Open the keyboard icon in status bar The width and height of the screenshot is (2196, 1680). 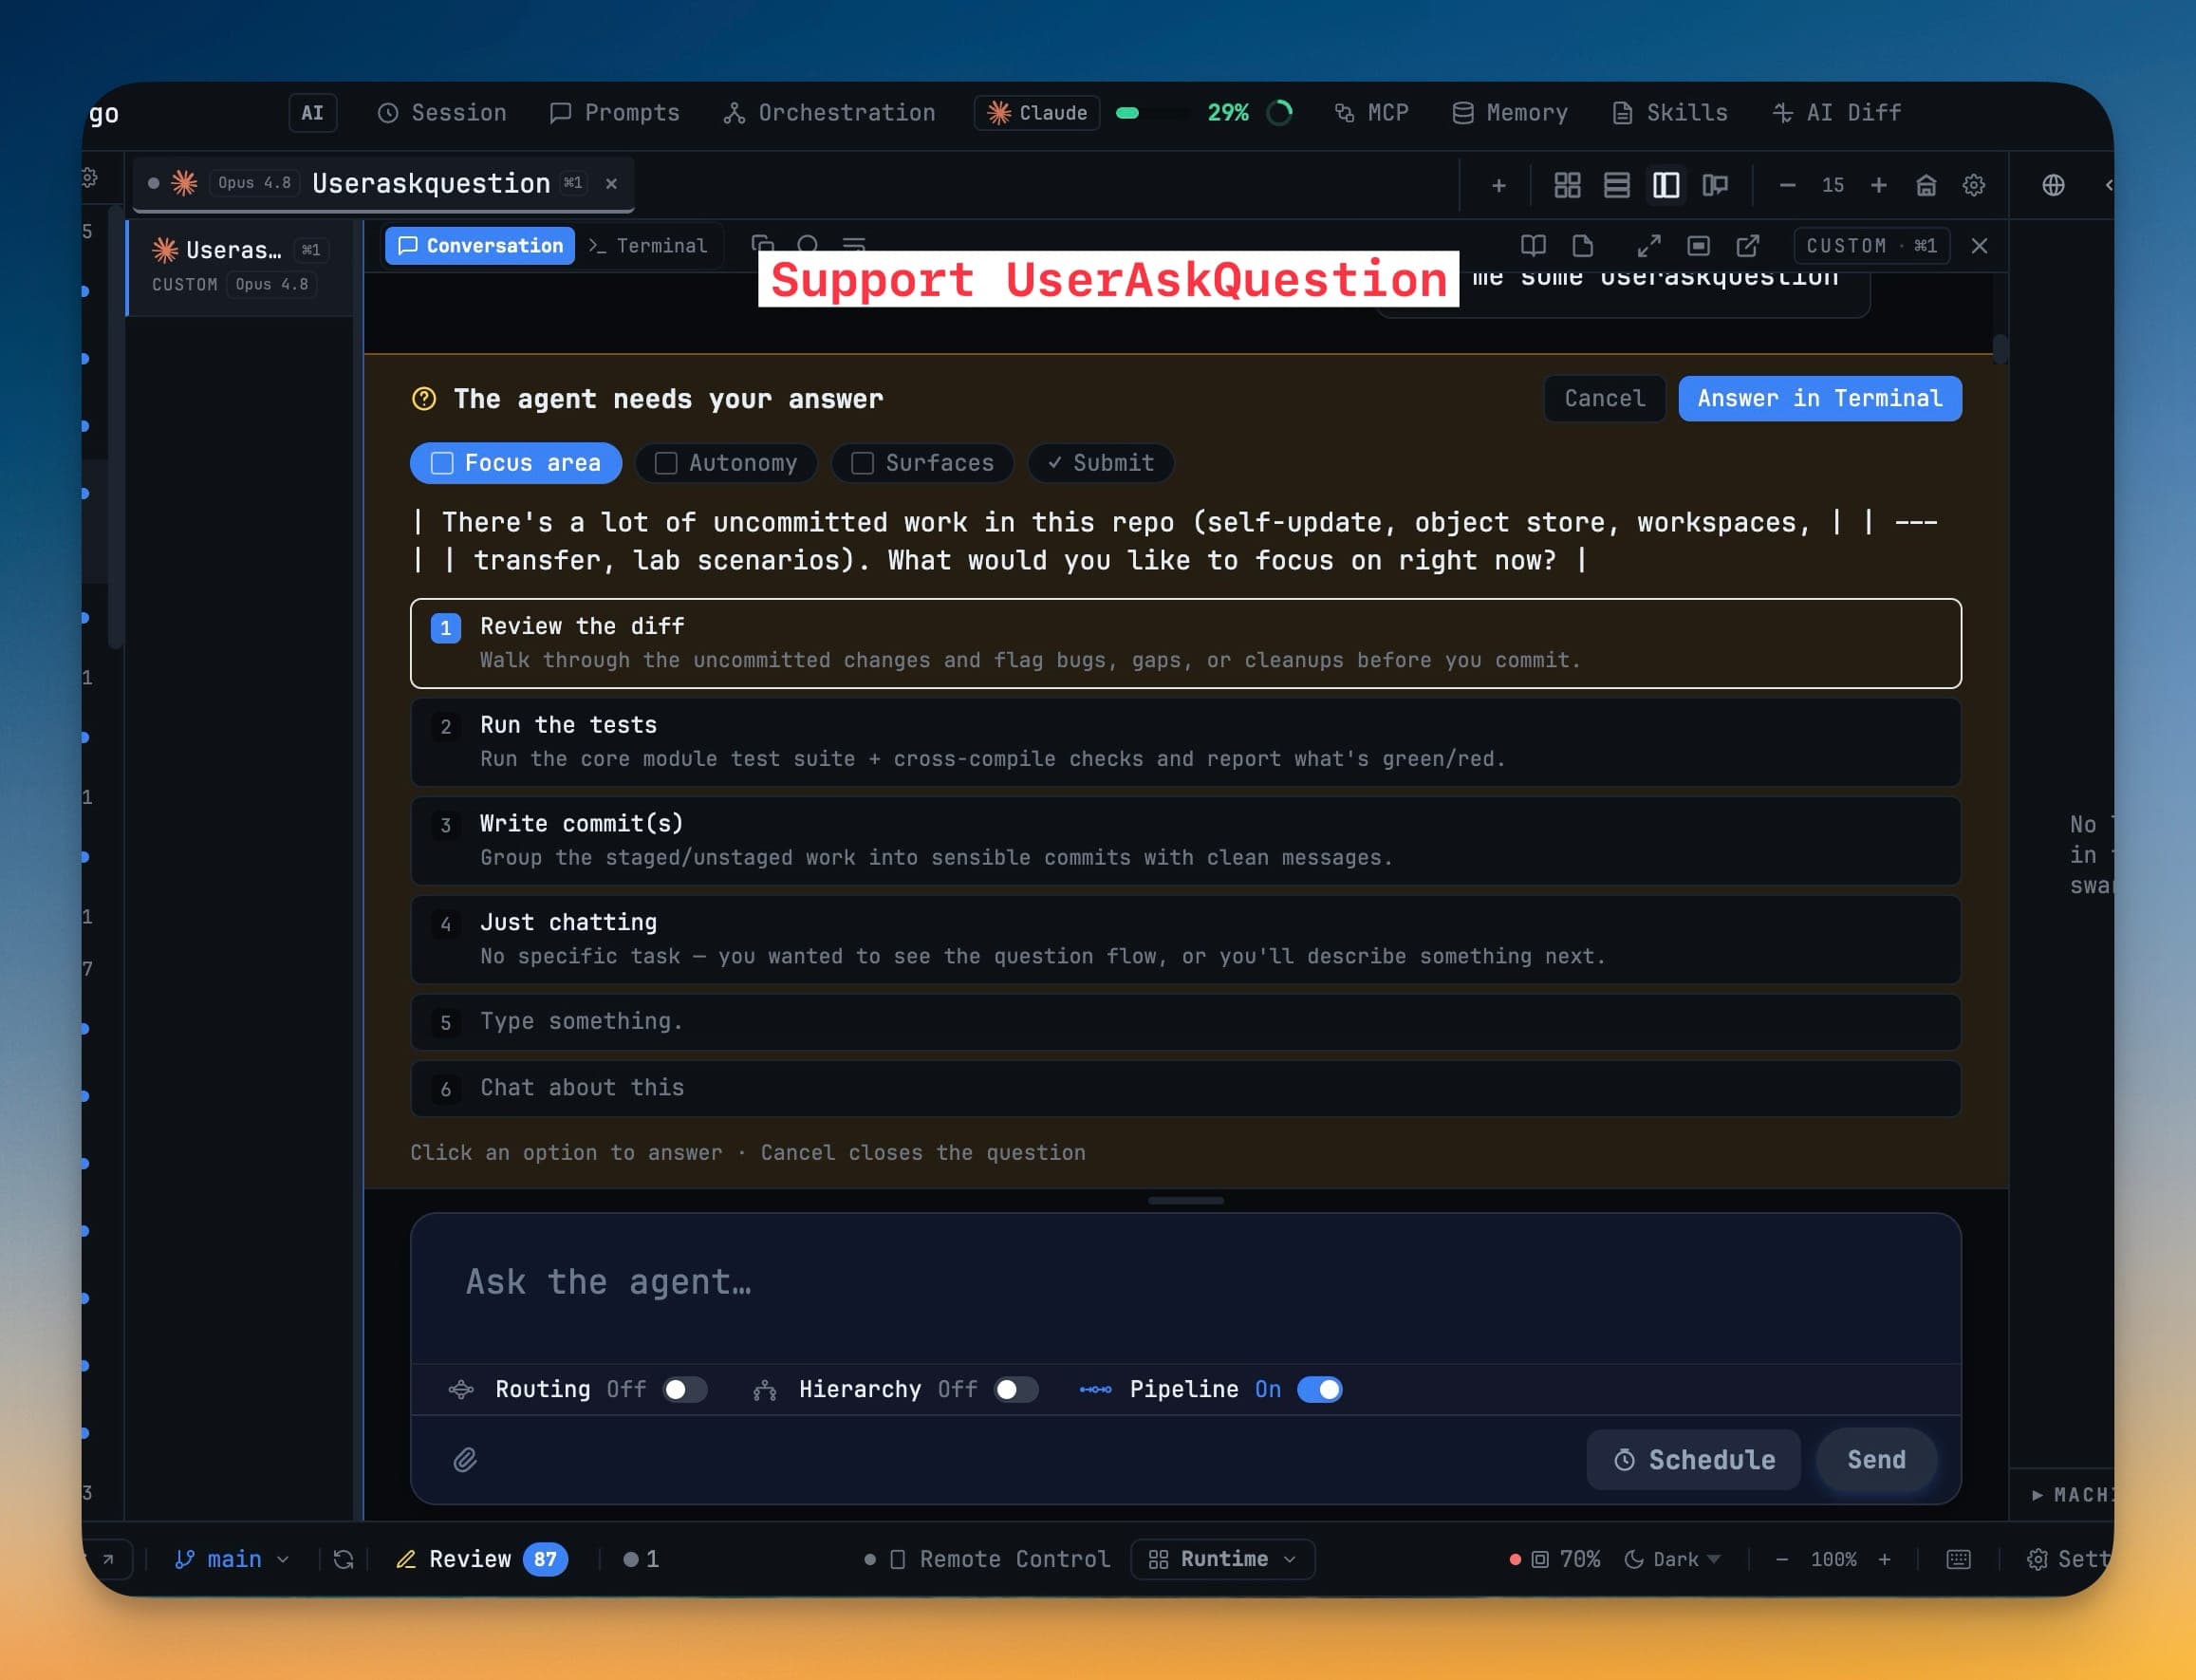point(1958,1559)
